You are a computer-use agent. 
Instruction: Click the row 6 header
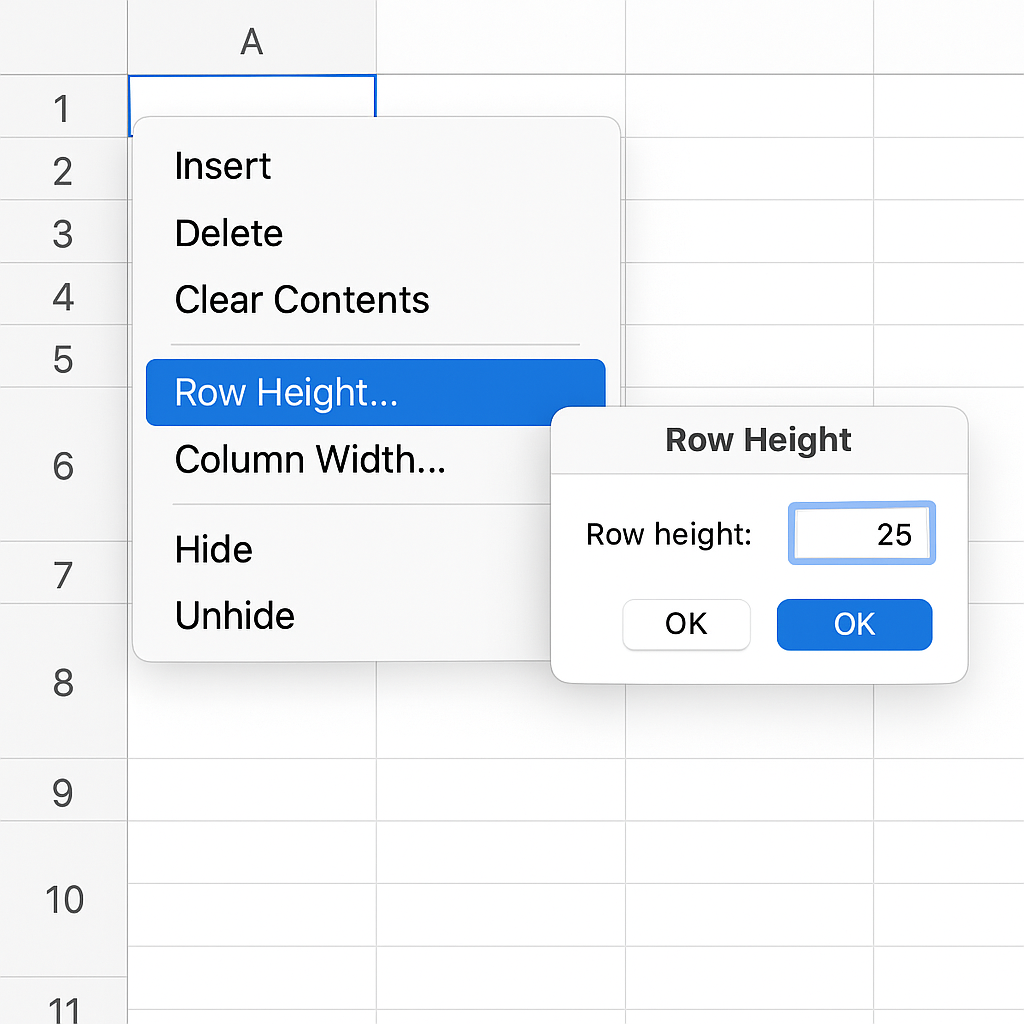click(x=63, y=465)
